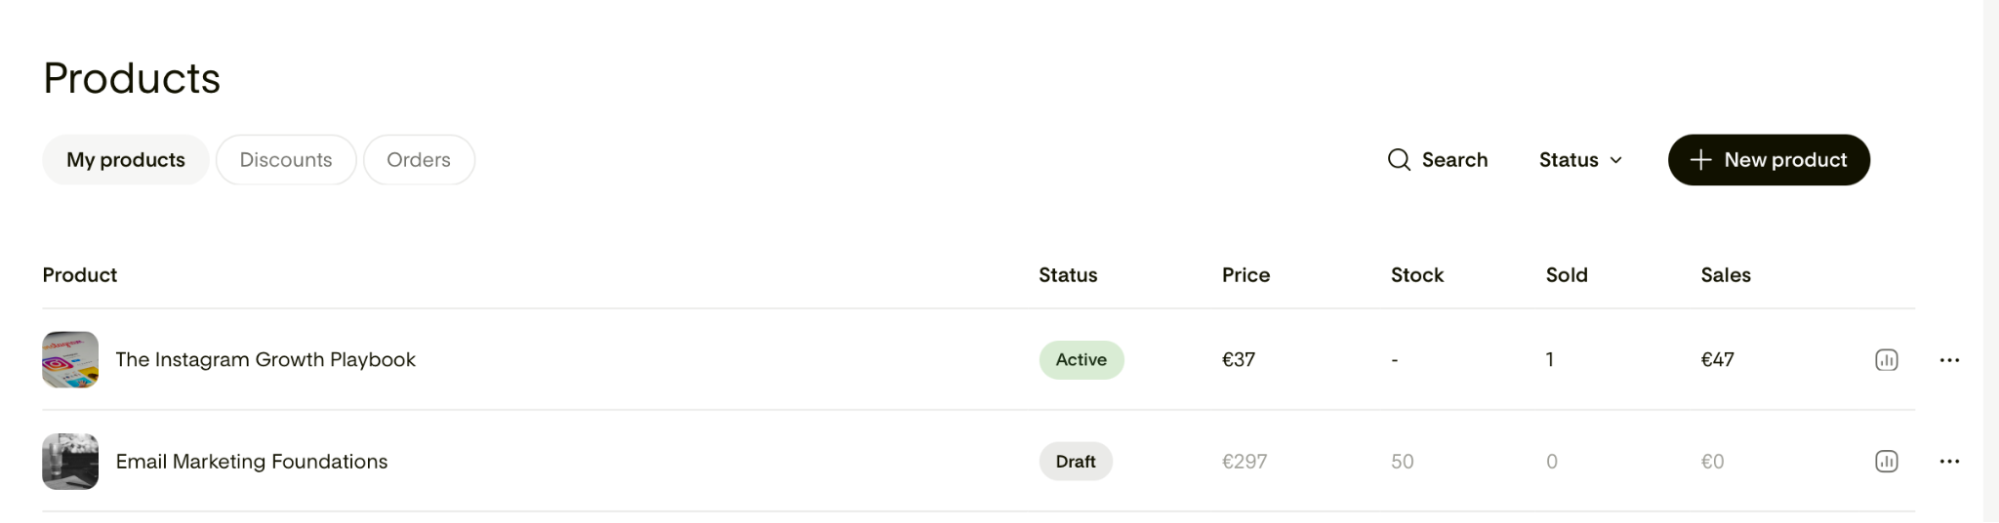This screenshot has width=1999, height=523.
Task: Click the plus icon on New product
Action: (x=1700, y=160)
